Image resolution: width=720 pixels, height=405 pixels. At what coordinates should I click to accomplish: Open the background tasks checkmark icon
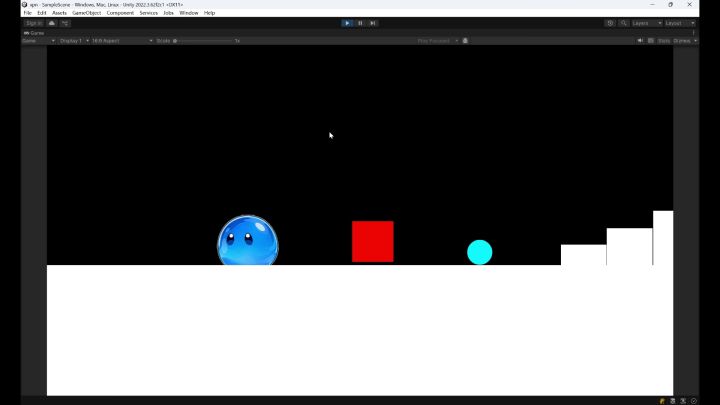[693, 401]
